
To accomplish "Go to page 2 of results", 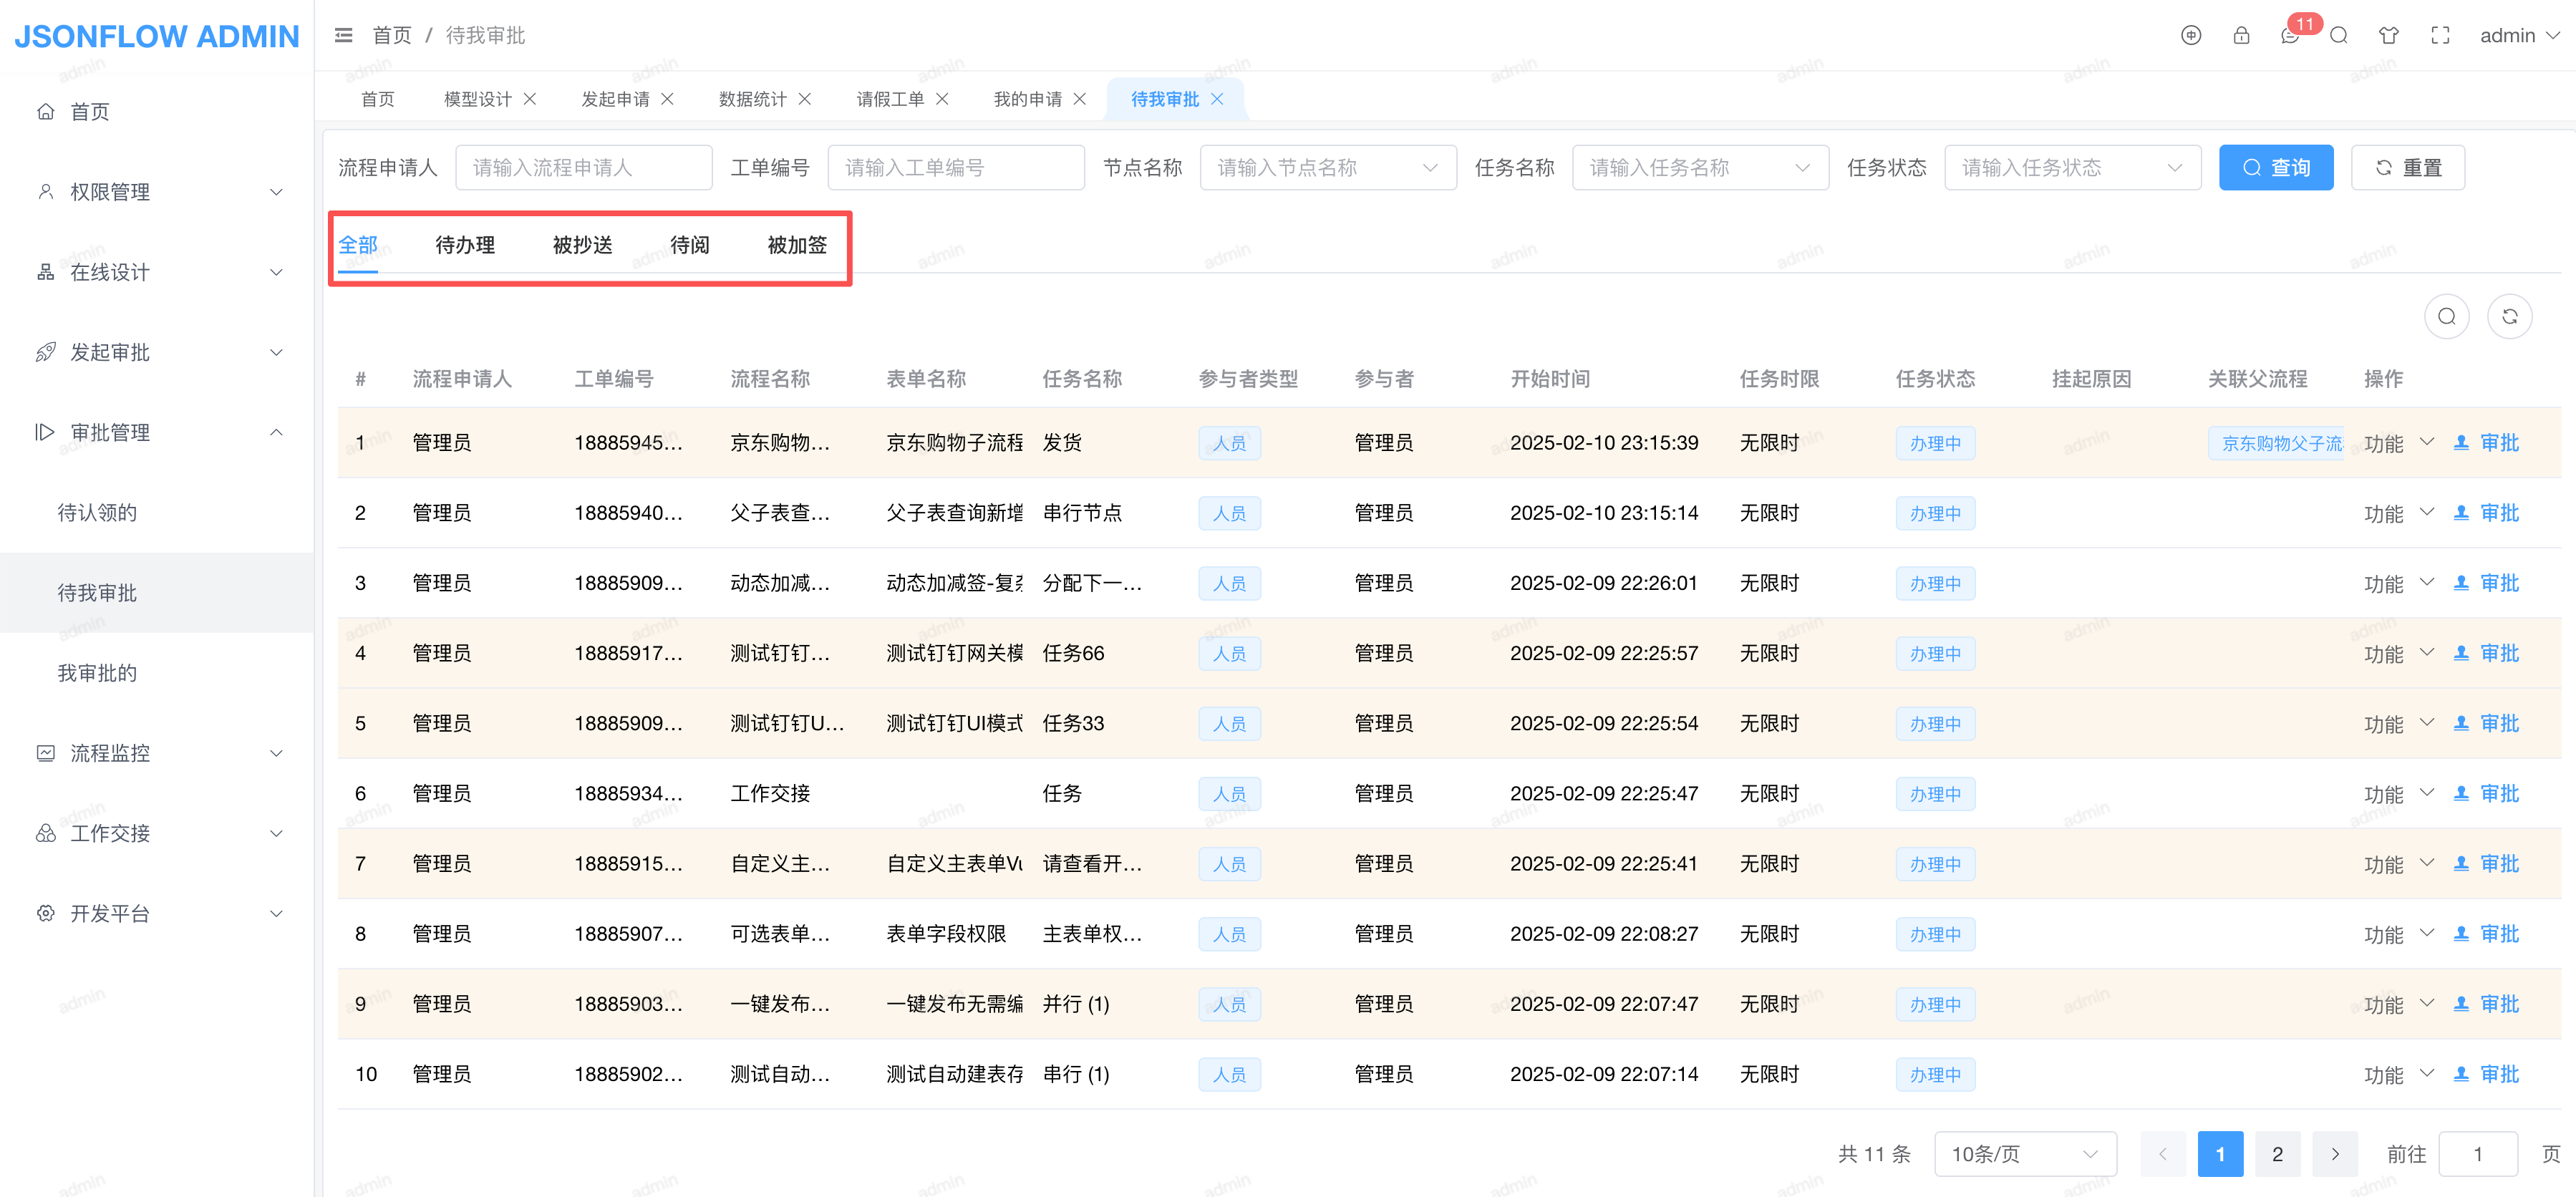I will coord(2277,1154).
